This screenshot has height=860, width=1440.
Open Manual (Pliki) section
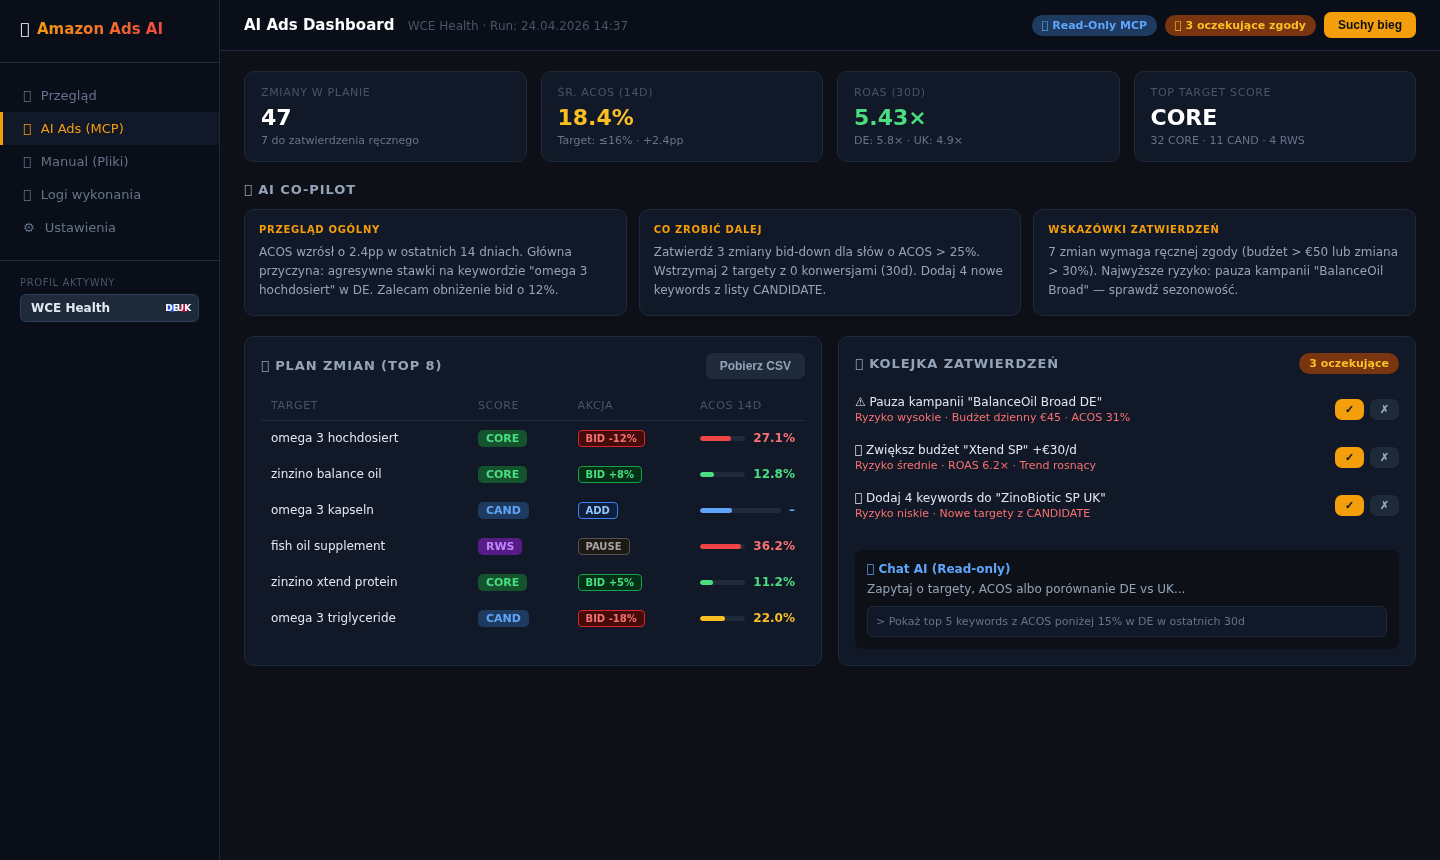tap(109, 162)
